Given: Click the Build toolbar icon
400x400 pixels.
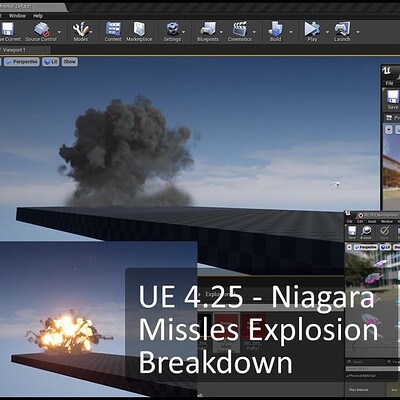Looking at the screenshot, I should (x=275, y=29).
